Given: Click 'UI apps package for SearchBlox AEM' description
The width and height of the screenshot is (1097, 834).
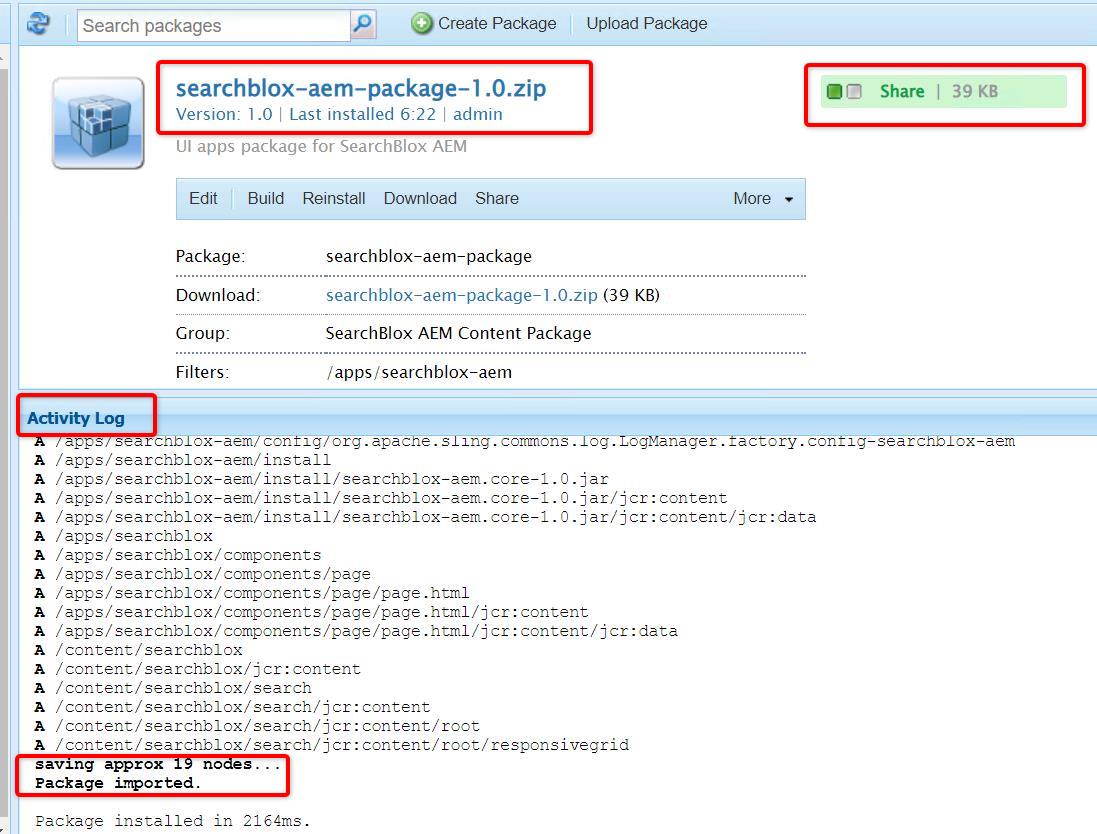Looking at the screenshot, I should point(321,146).
